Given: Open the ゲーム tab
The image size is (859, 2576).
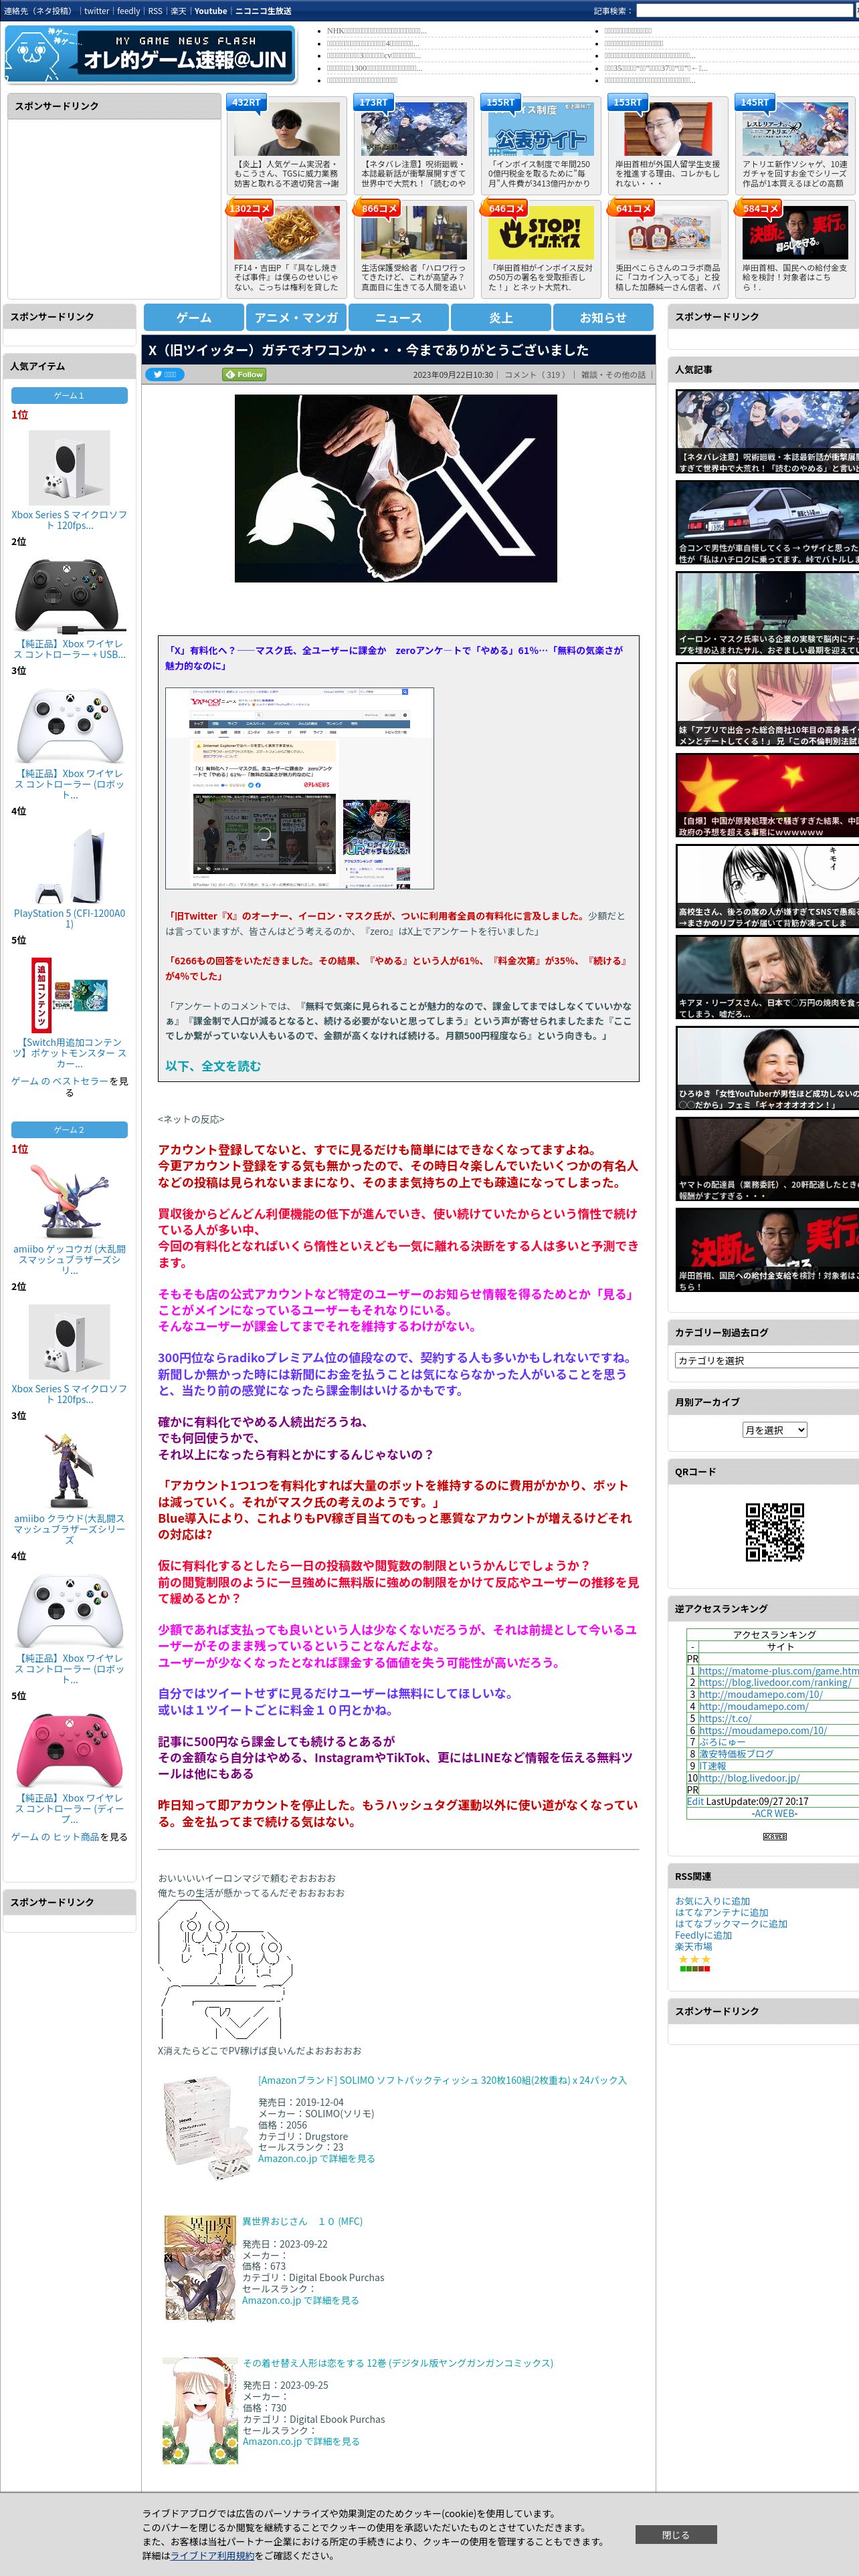Looking at the screenshot, I should pyautogui.click(x=193, y=317).
